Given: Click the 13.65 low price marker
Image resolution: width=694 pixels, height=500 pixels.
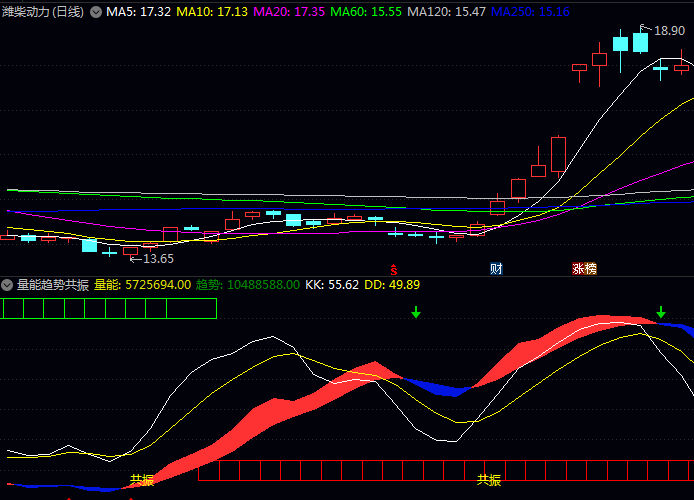Looking at the screenshot, I should [x=158, y=259].
